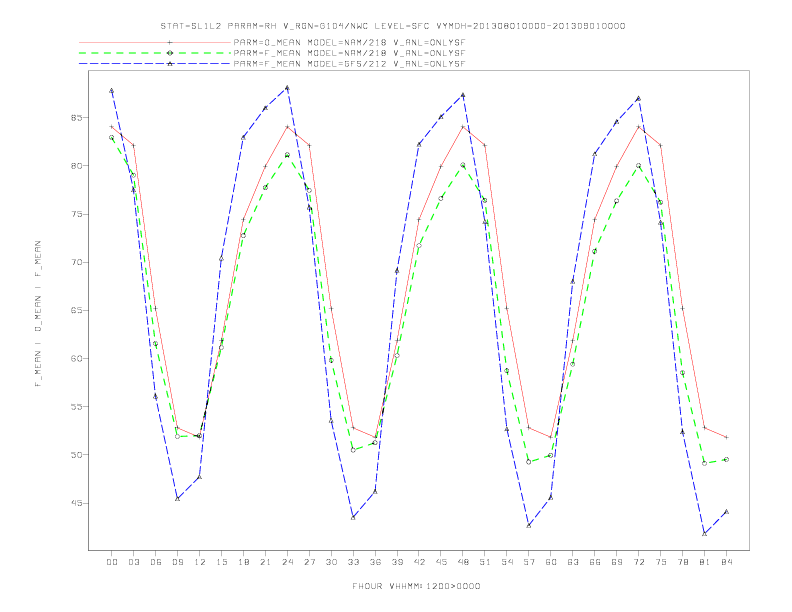Click x-axis forecast hour label 42
Image resolution: width=792 pixels, height=612 pixels.
pos(419,562)
